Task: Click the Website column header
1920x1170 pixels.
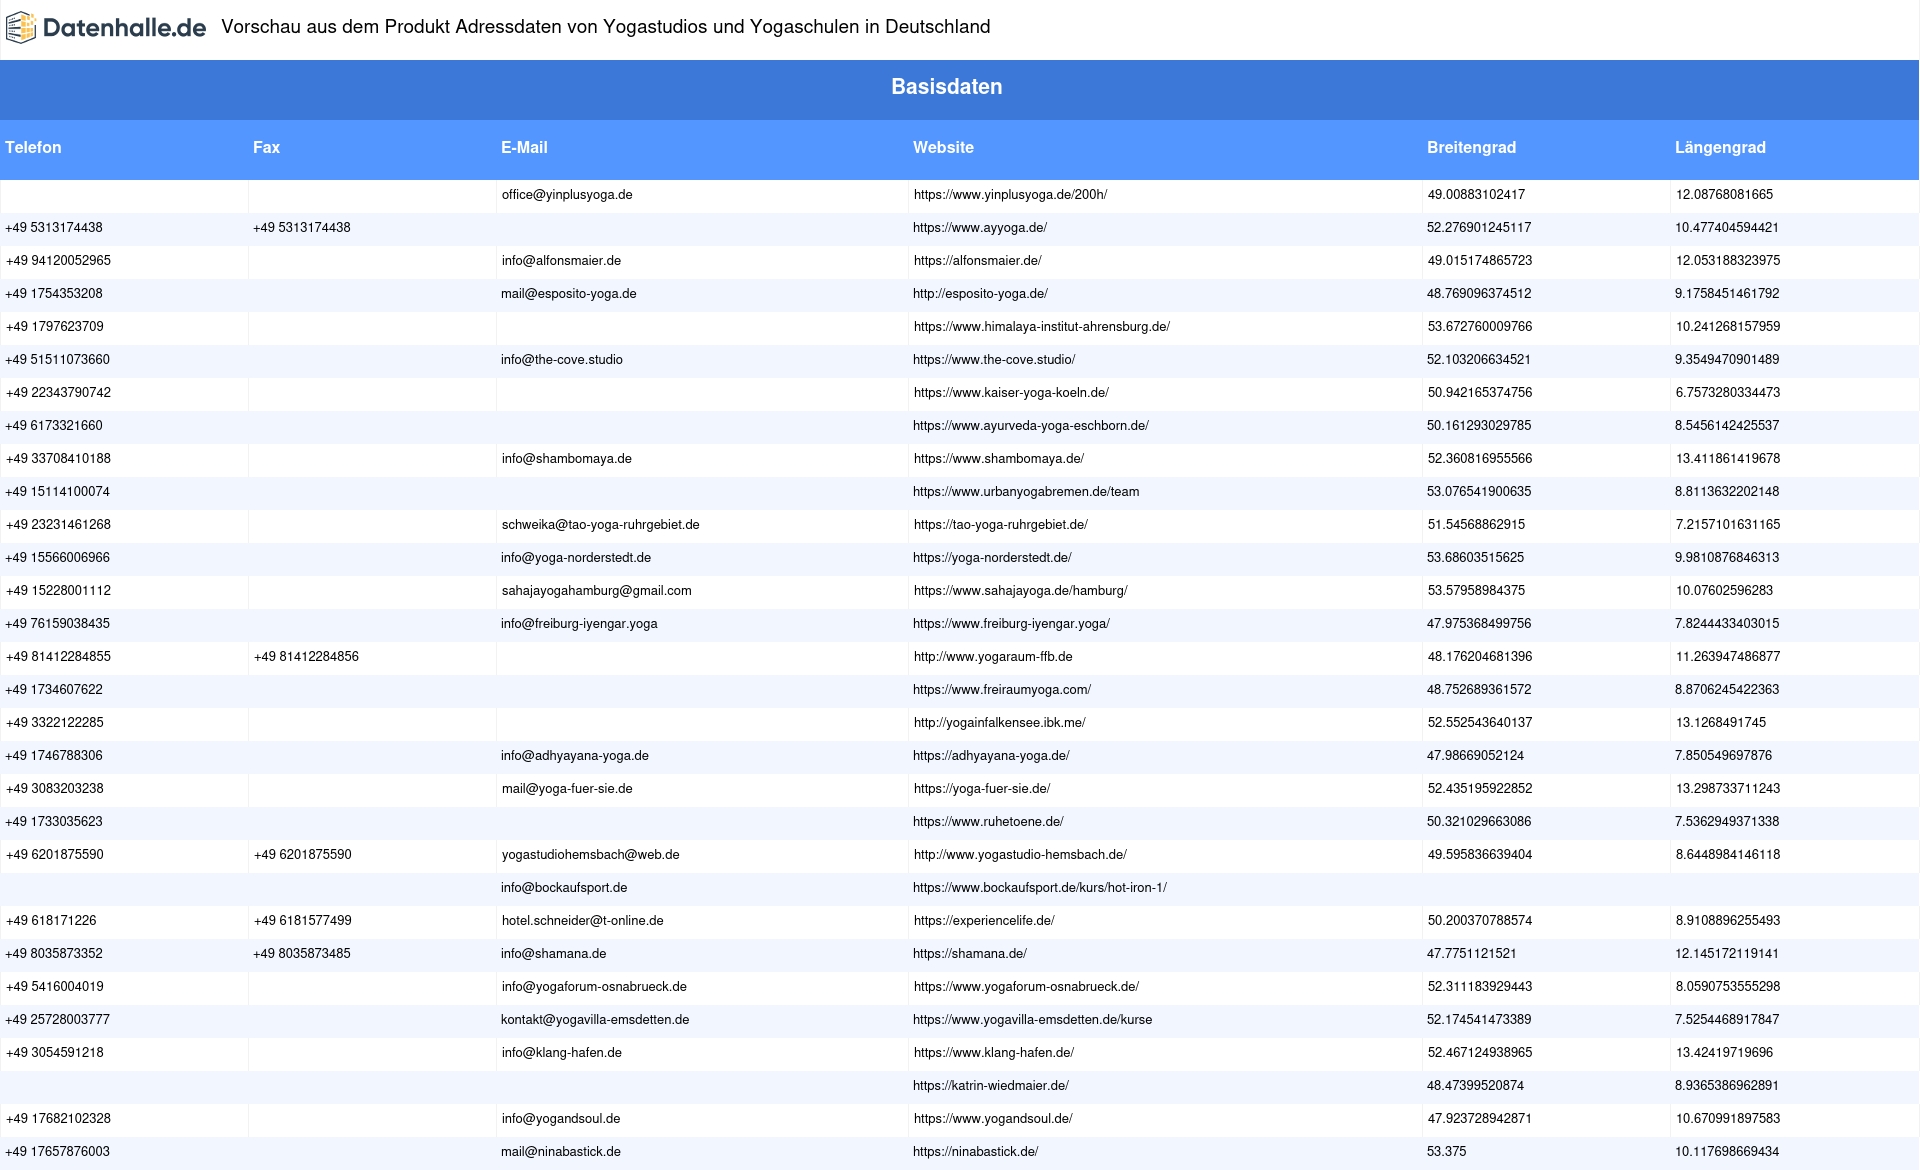Action: pyautogui.click(x=943, y=147)
